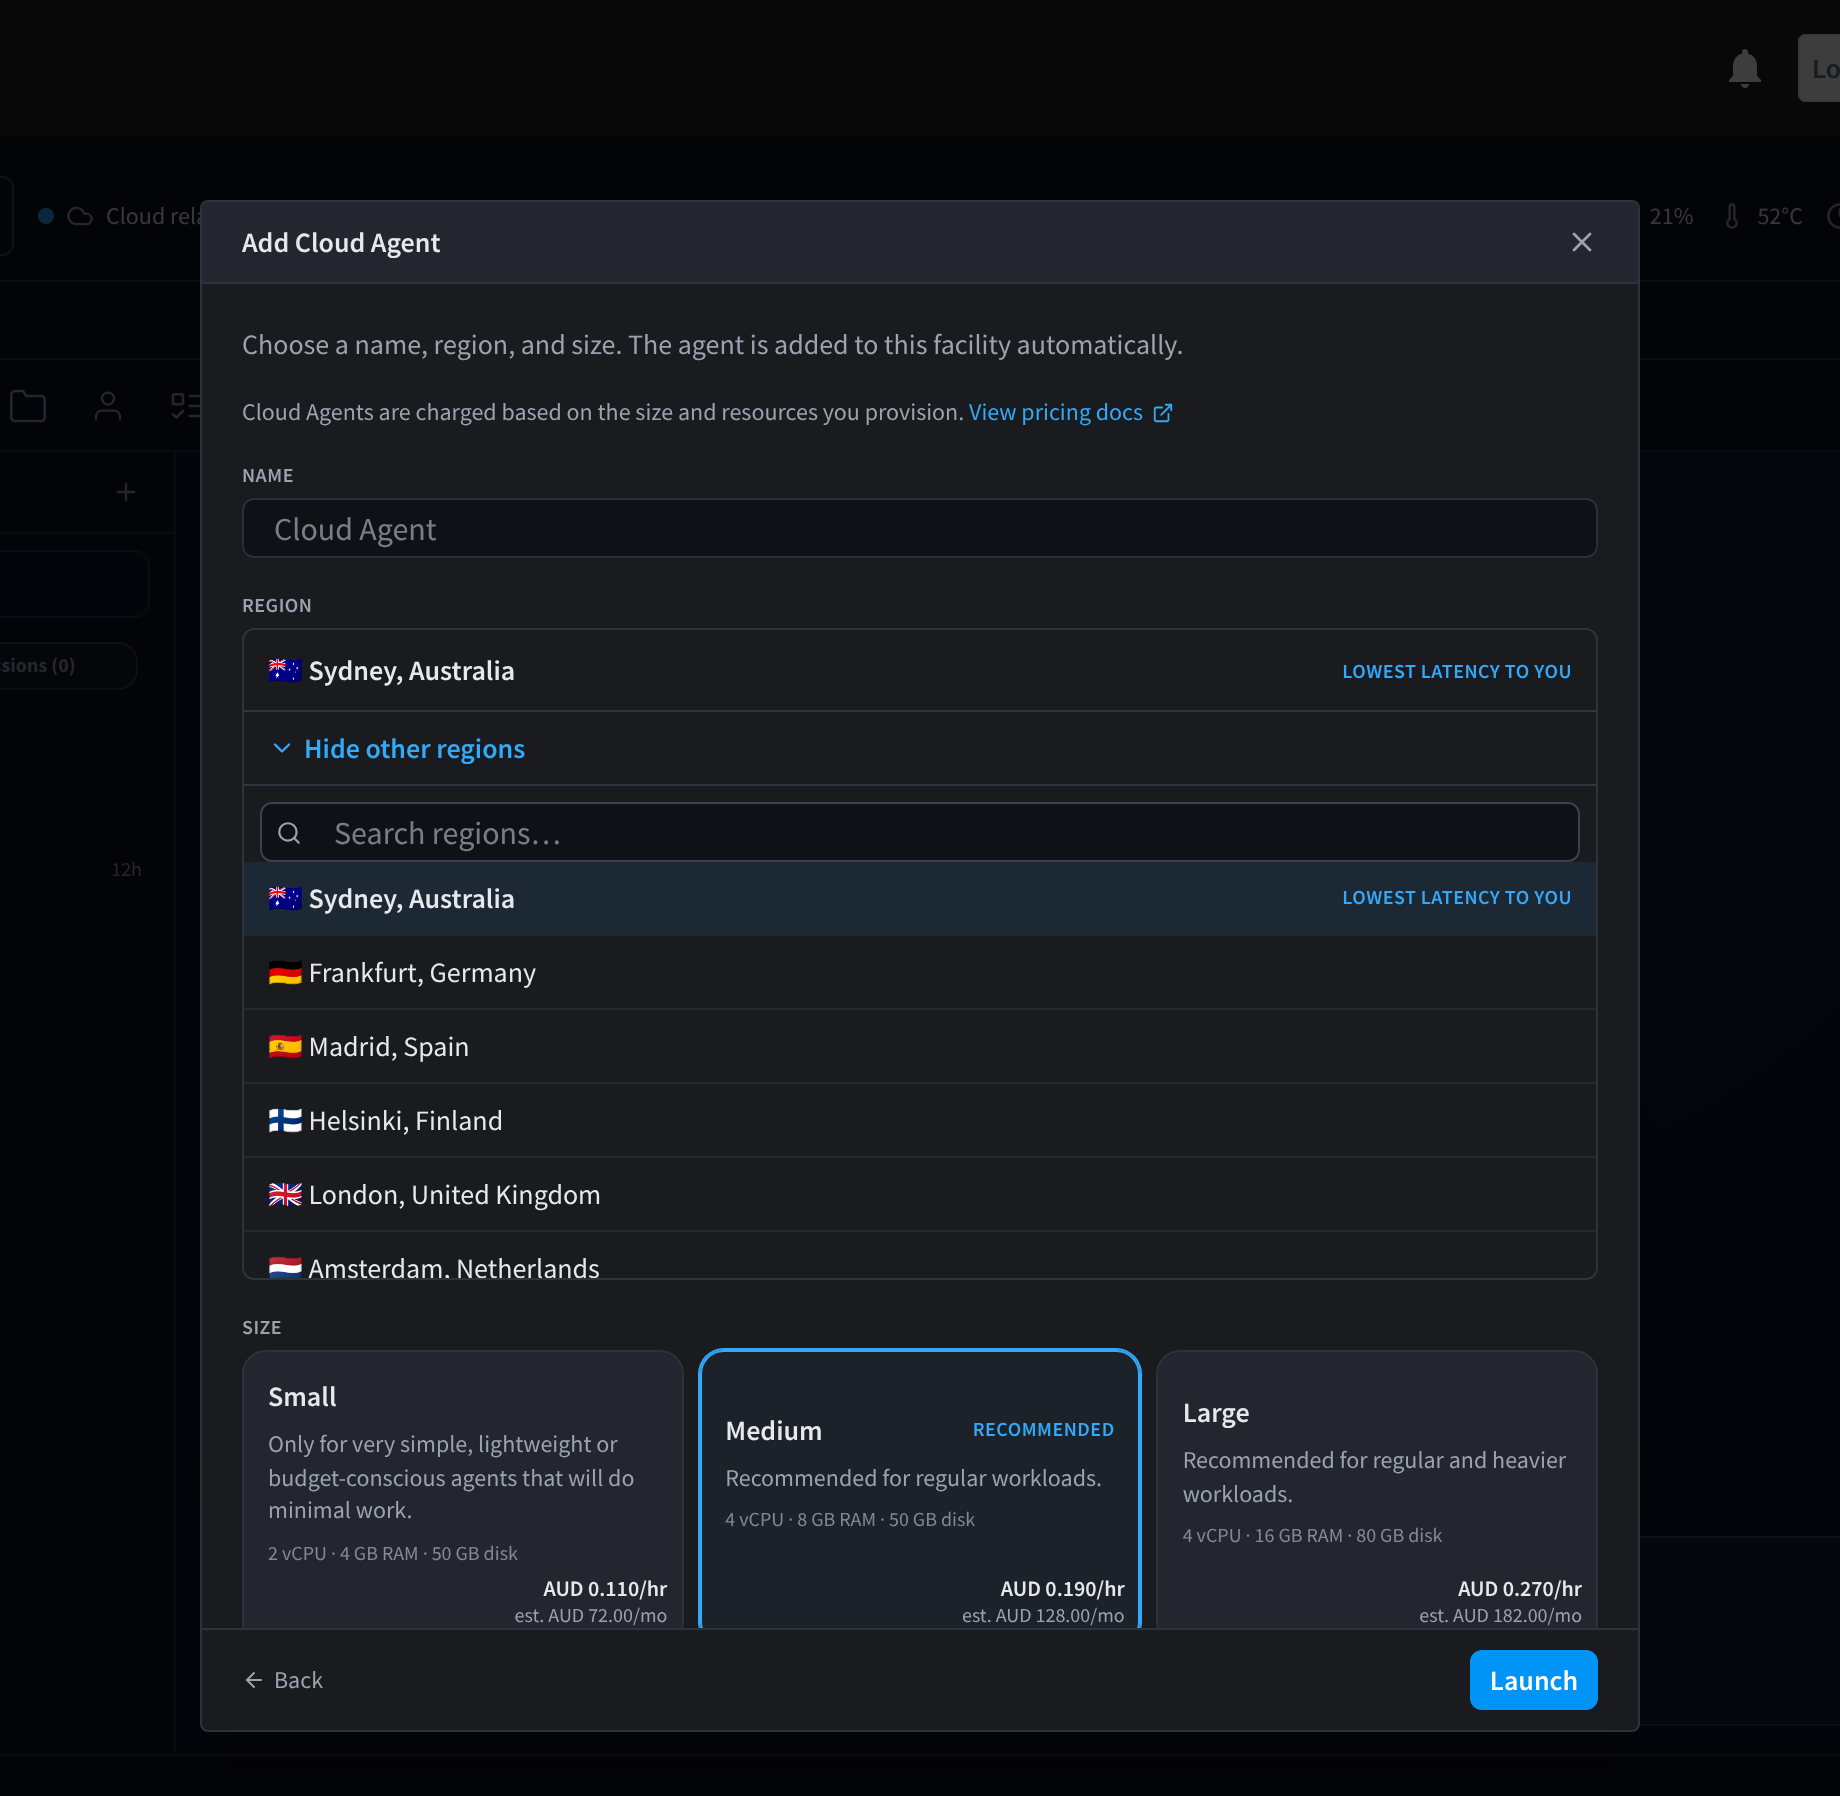
Task: Click the folder icon behind the dialog
Action: coord(28,407)
